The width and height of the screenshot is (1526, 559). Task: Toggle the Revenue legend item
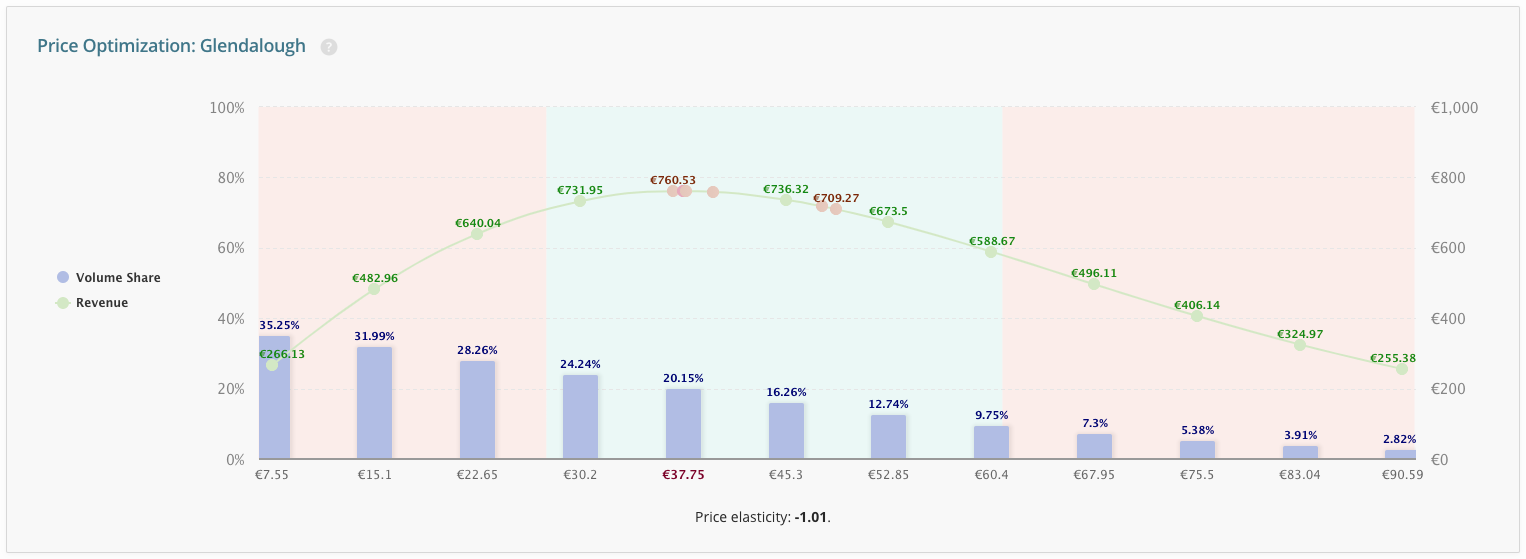tap(101, 303)
